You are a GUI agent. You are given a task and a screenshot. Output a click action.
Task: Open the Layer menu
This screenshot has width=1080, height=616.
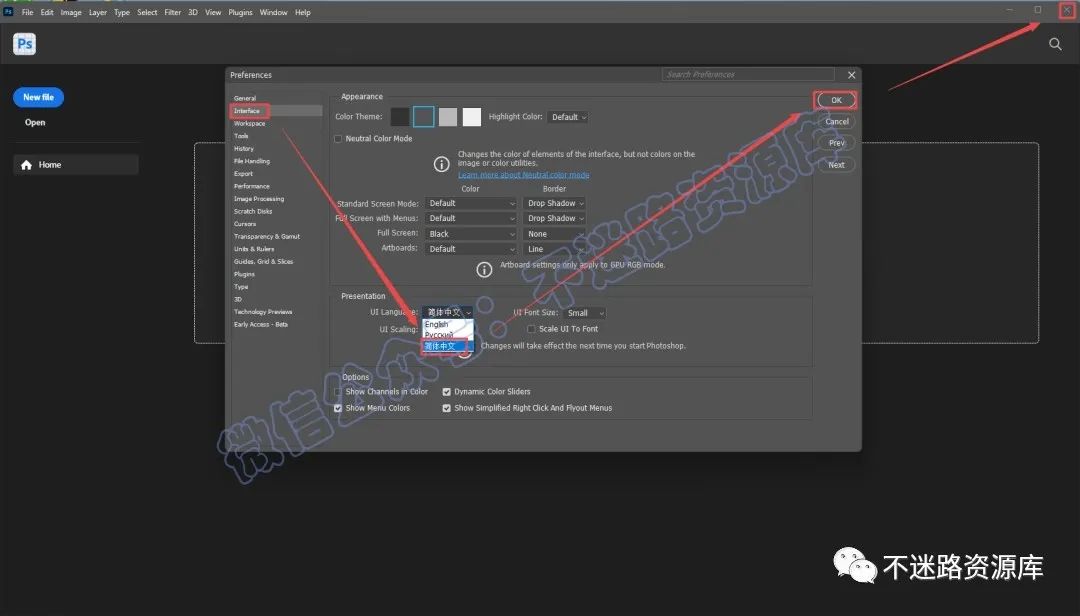98,12
